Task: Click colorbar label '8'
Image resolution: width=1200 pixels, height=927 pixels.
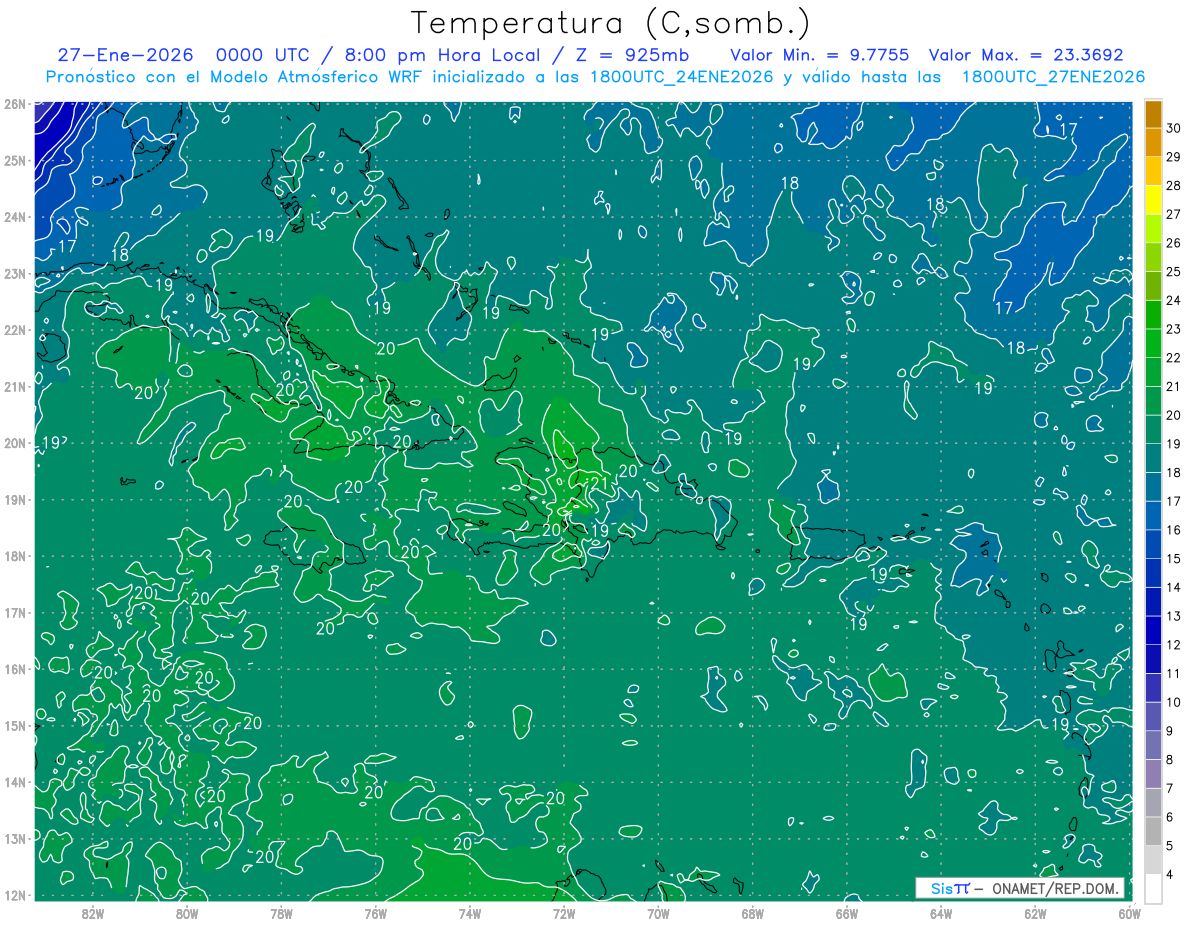Action: coord(1170,760)
